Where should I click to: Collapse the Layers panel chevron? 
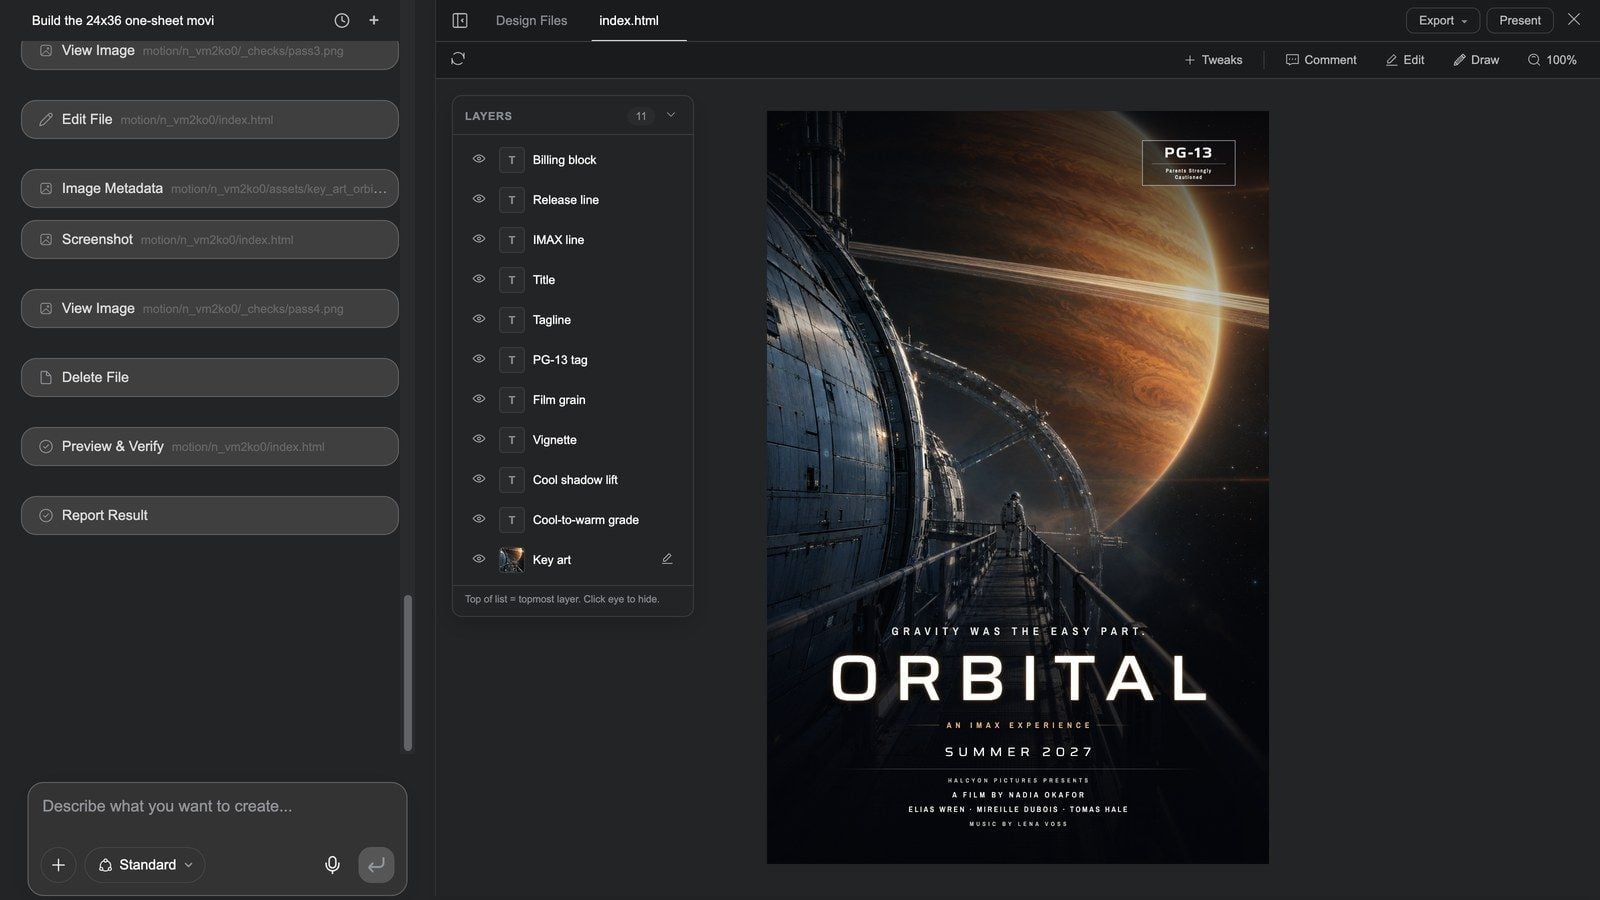point(671,115)
